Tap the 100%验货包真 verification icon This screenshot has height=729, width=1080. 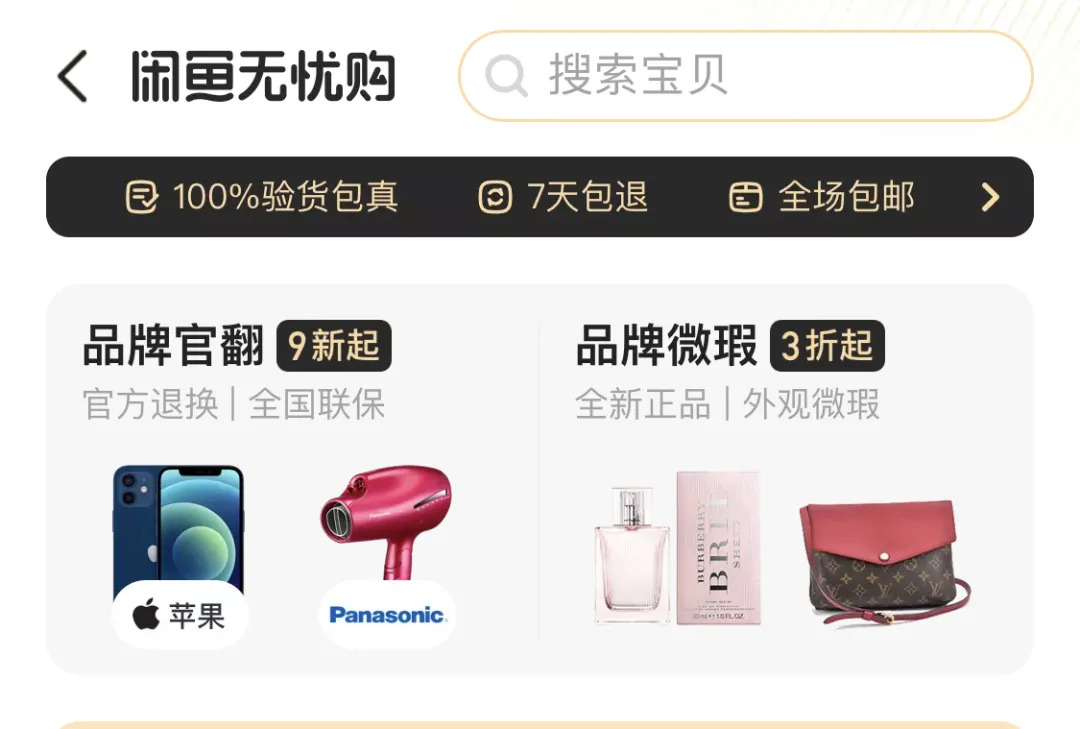coord(142,197)
